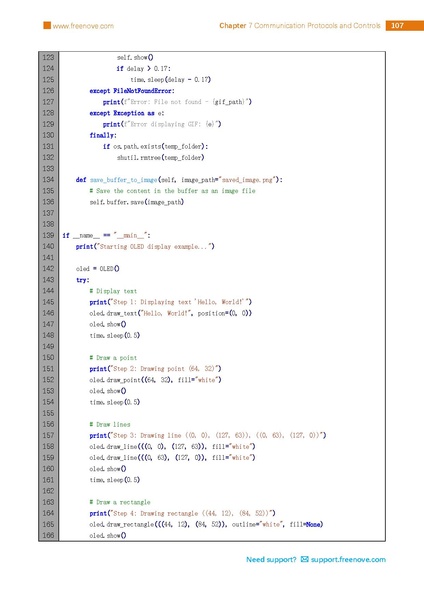This screenshot has height=600, width=424.
Task: Click 'except Exception as e:' line
Action: (127, 113)
